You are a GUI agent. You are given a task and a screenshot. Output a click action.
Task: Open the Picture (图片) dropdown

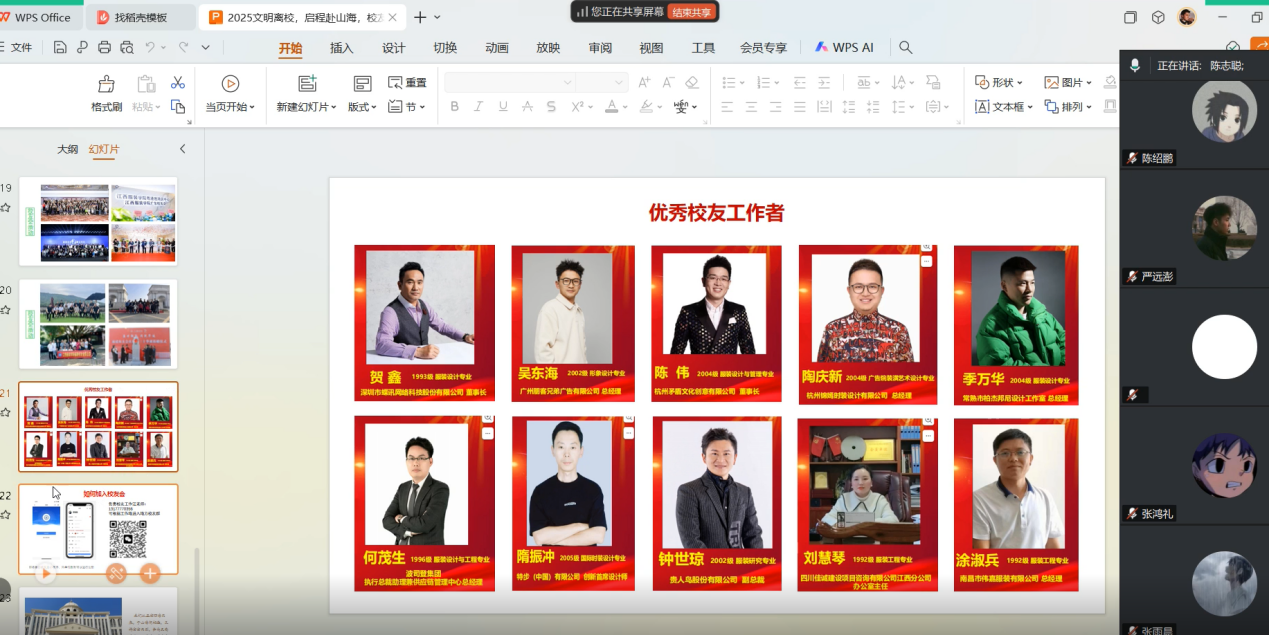click(x=1069, y=83)
